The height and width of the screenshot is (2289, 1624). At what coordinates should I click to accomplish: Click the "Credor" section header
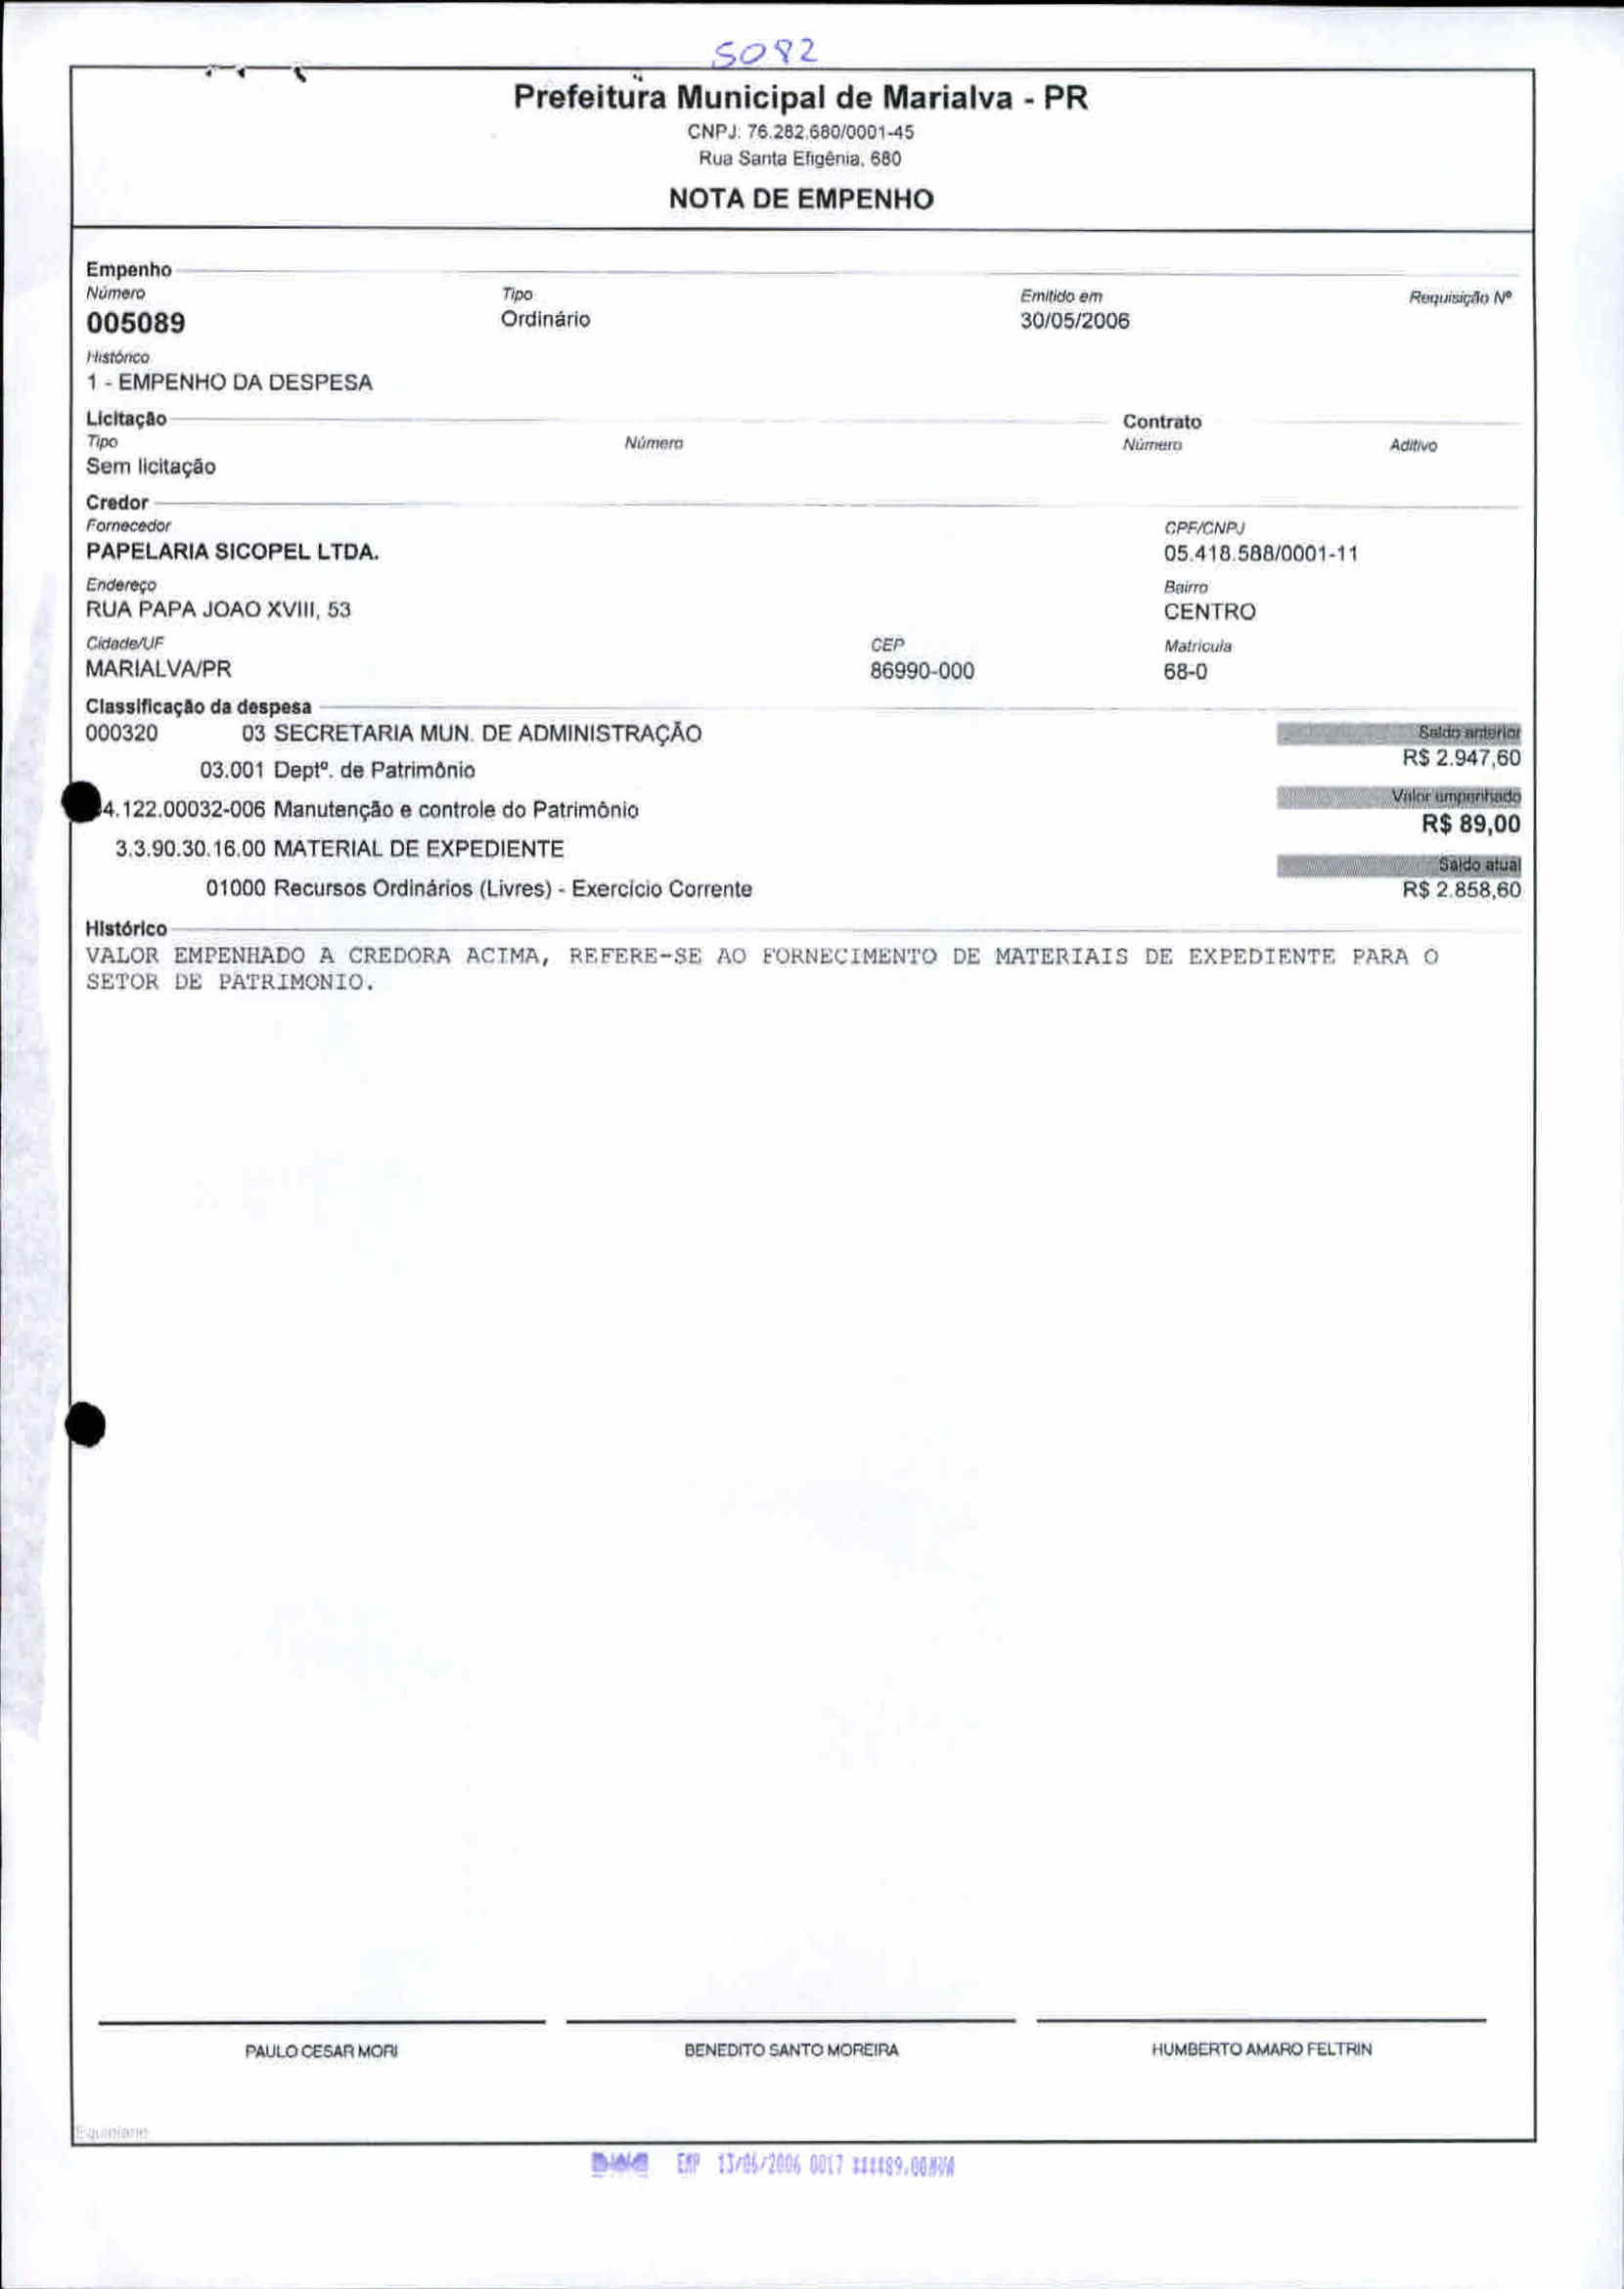click(x=117, y=503)
